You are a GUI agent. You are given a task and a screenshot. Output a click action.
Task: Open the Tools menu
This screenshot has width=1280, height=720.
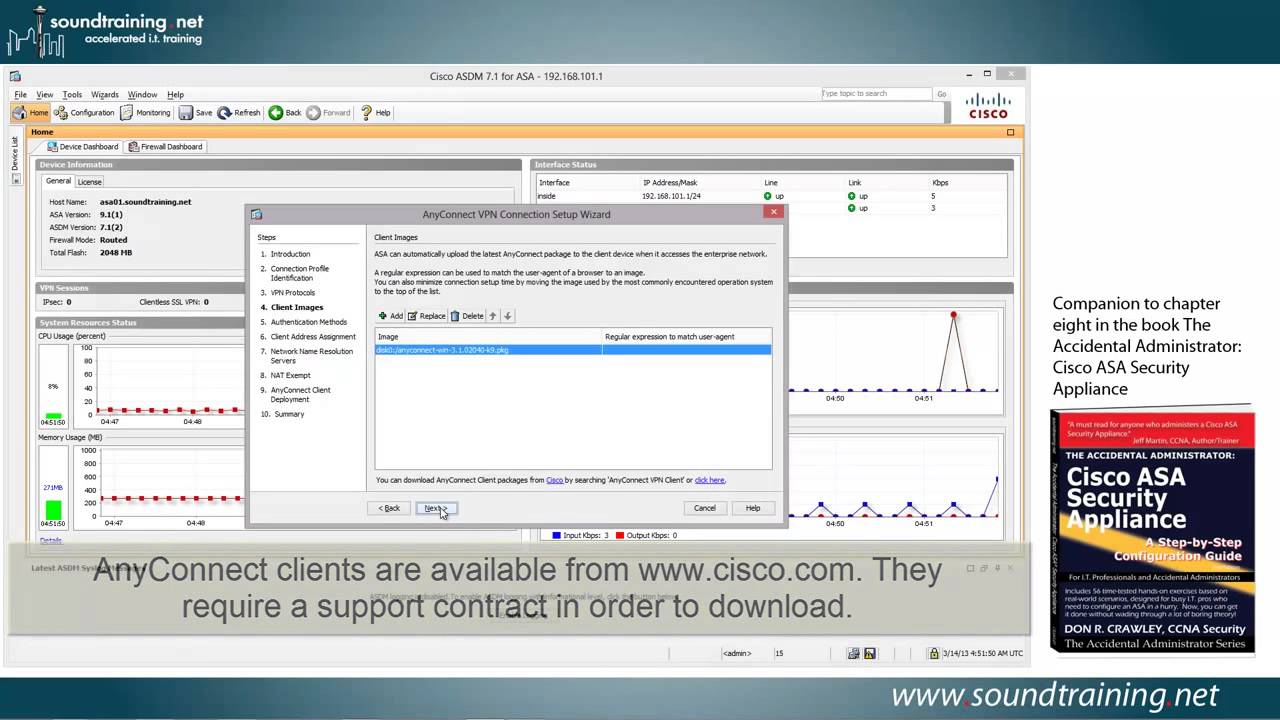[x=72, y=95]
